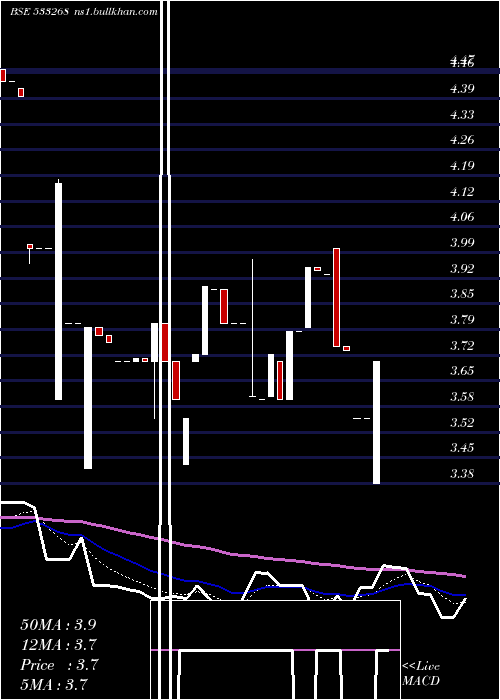Image resolution: width=500 pixels, height=700 pixels.
Task: Click the 12MA : 3.7 readout
Action: (x=58, y=645)
